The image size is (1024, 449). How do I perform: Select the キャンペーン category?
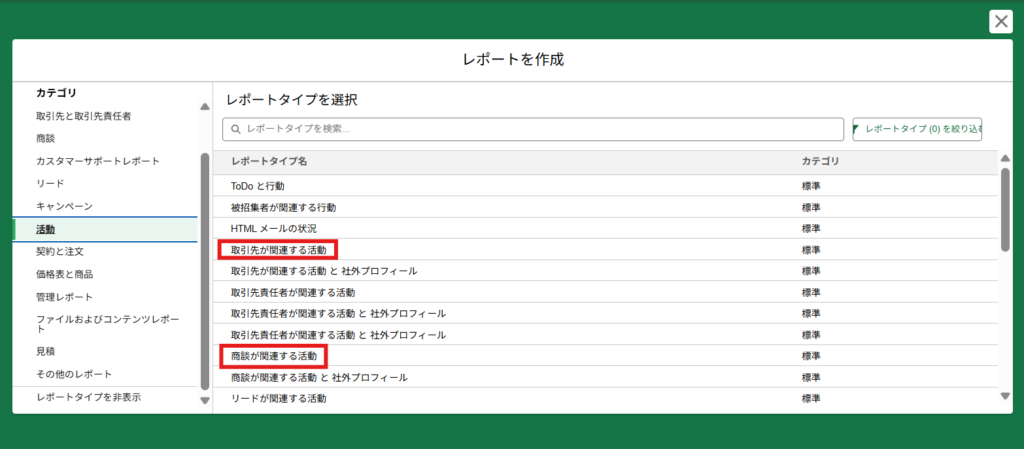64,206
